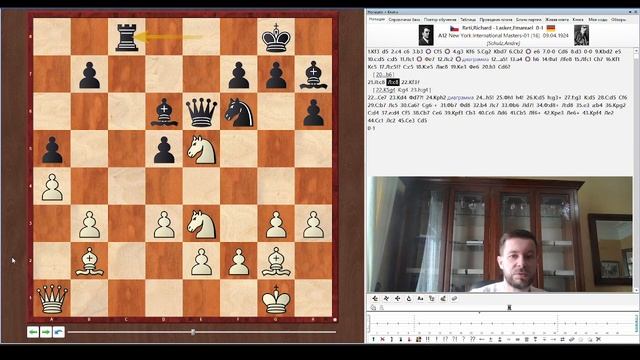The image size is (640, 360).
Task: Click the Czech flag beside Reti's name
Action: click(454, 28)
